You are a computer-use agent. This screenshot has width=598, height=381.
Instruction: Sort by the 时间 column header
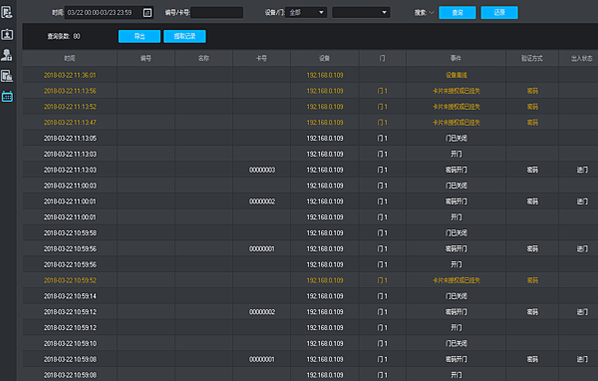pos(70,58)
